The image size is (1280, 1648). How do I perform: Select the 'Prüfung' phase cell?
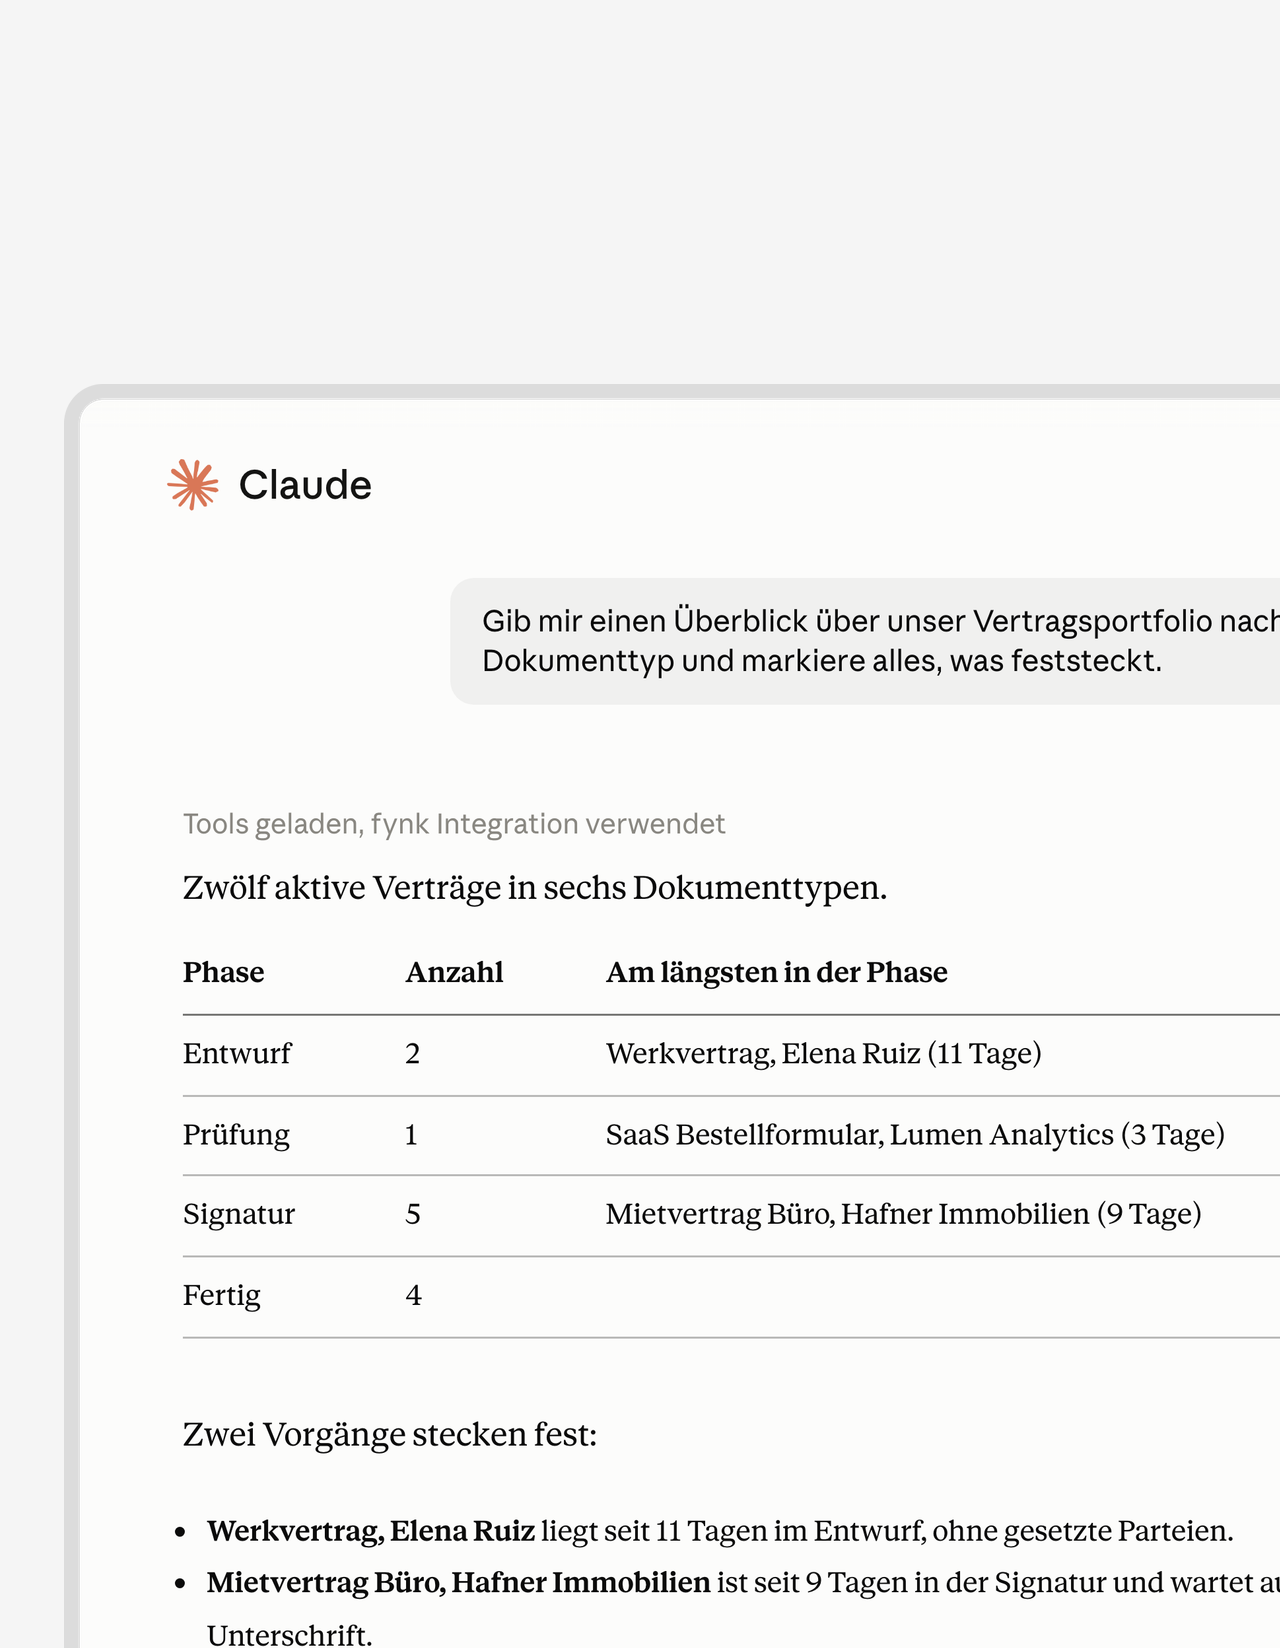coord(236,1135)
